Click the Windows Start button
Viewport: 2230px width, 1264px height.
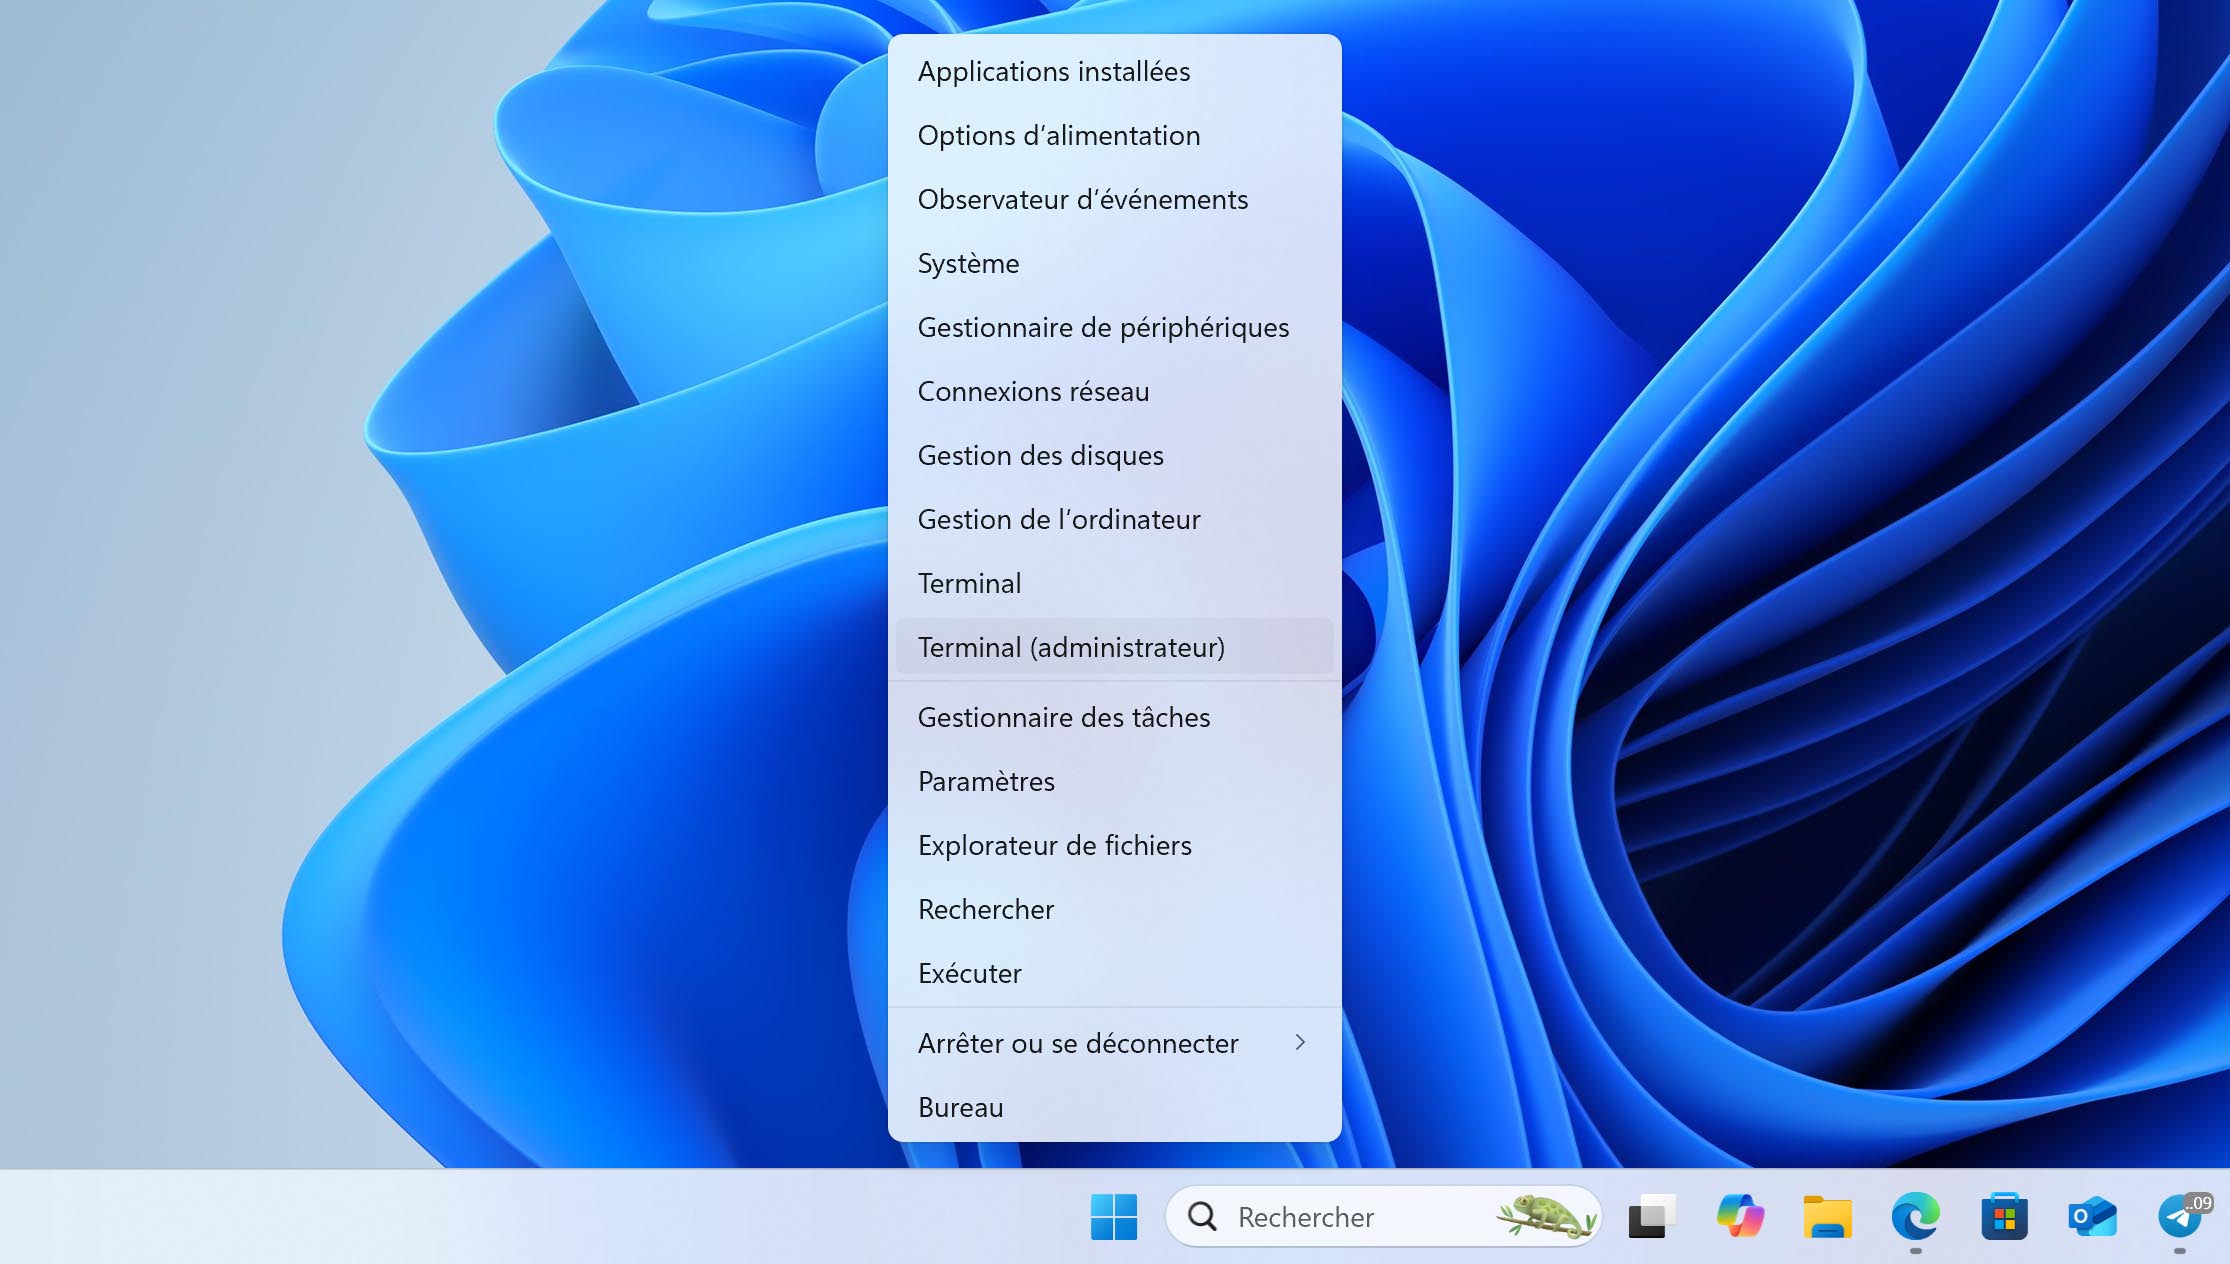(1113, 1216)
